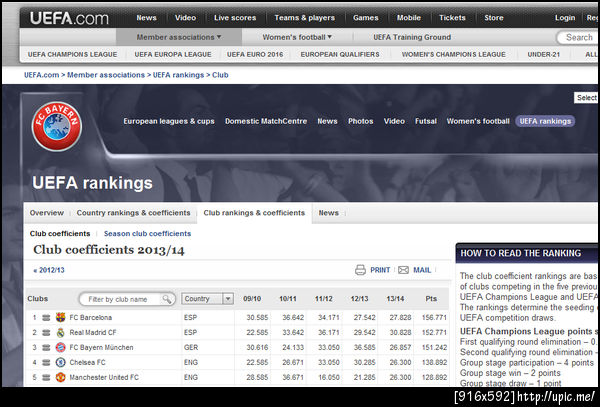Click Manchester United FC club crest

click(60, 377)
